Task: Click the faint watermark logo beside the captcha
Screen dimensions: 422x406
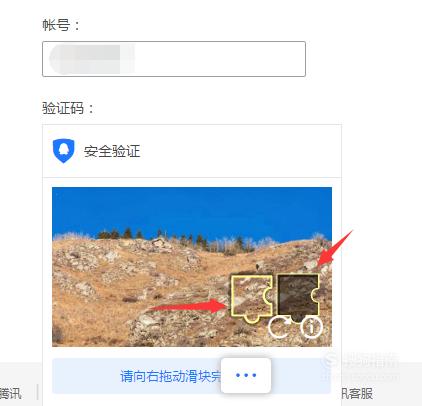Action: click(x=362, y=366)
